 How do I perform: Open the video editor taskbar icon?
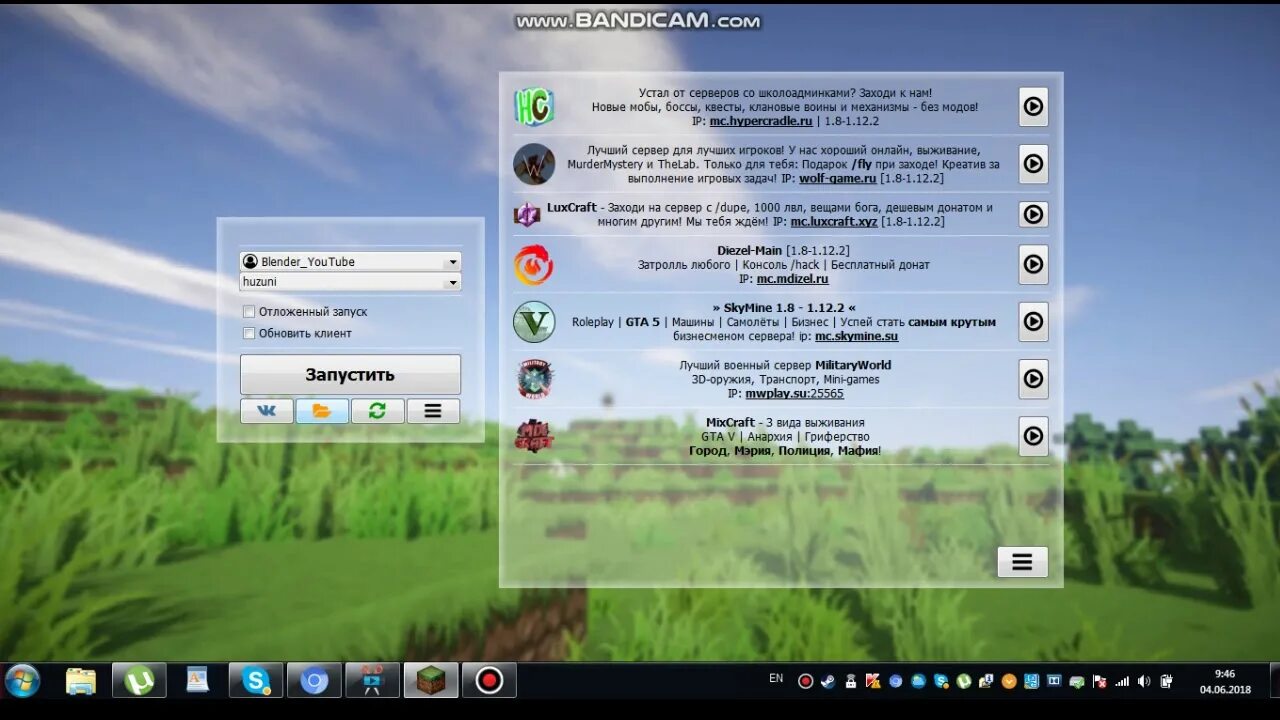372,681
